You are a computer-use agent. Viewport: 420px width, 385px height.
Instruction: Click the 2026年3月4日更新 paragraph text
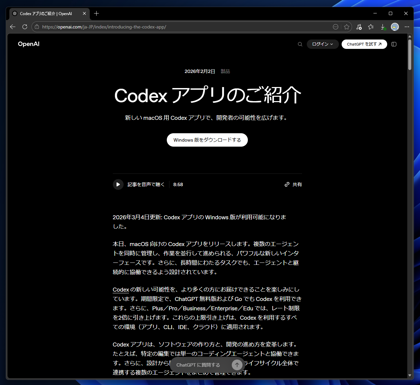[x=199, y=222]
